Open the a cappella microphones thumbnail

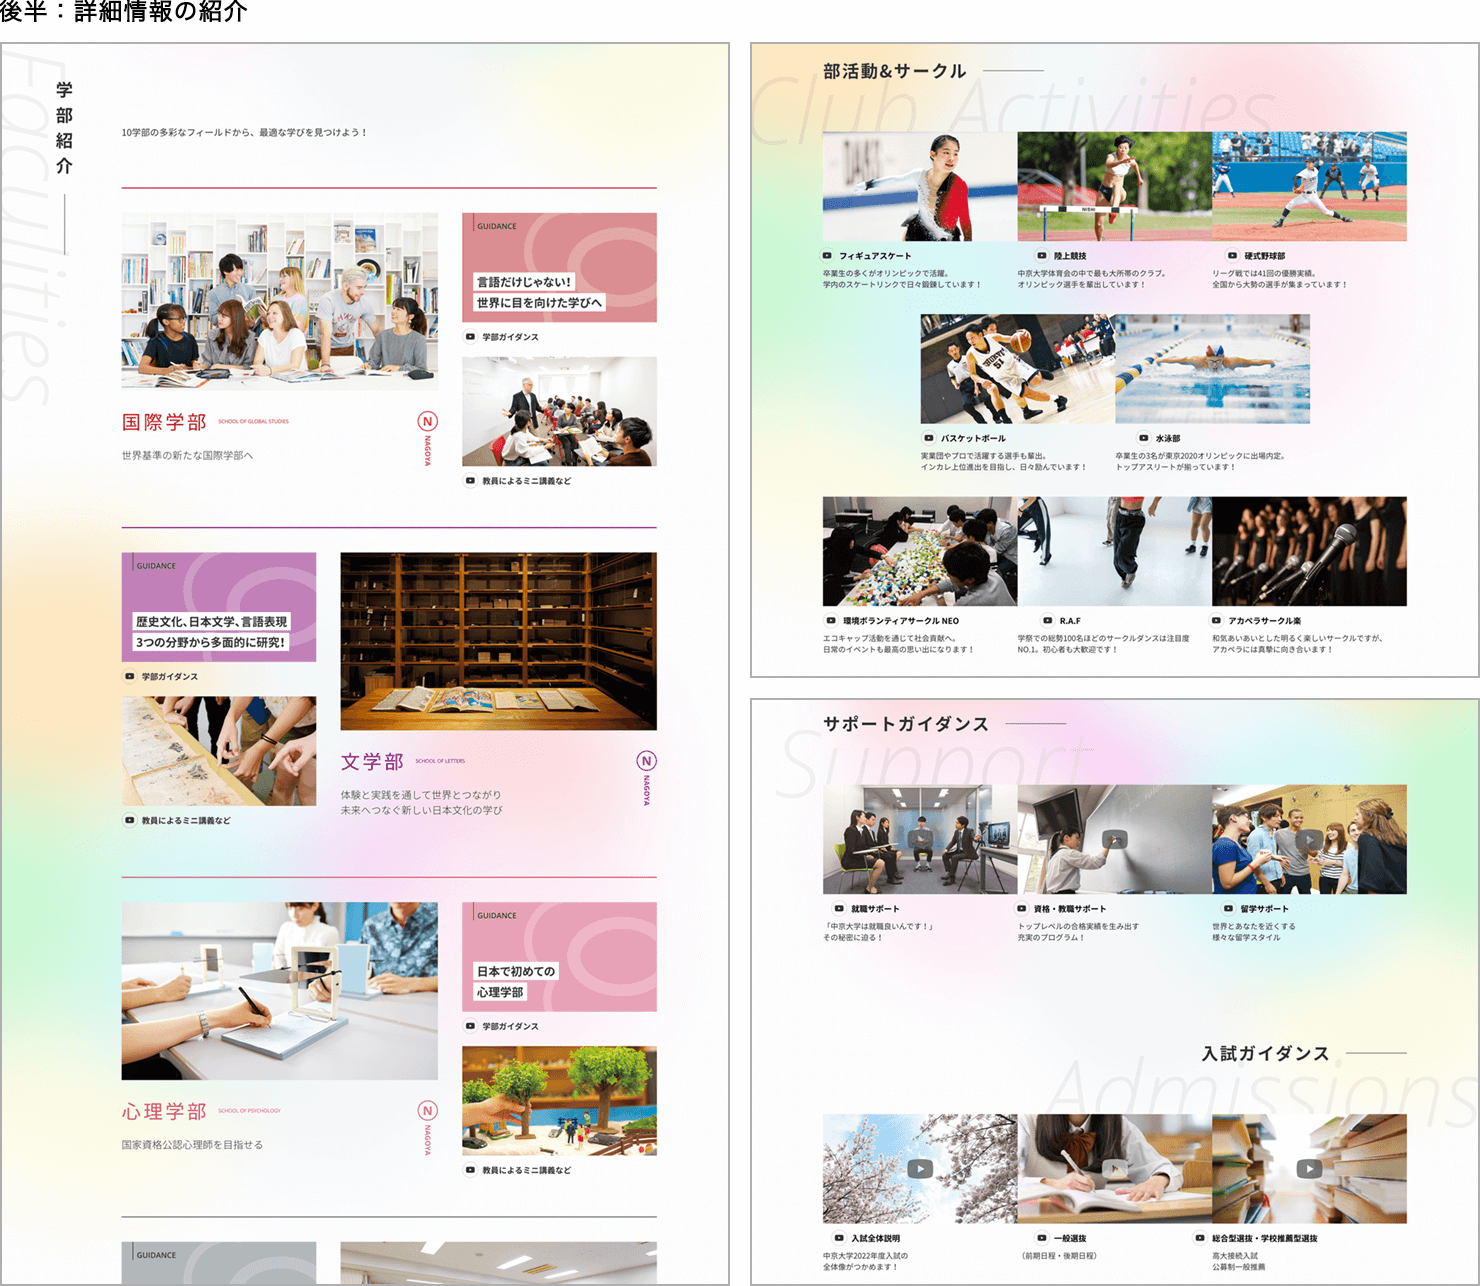click(1309, 551)
